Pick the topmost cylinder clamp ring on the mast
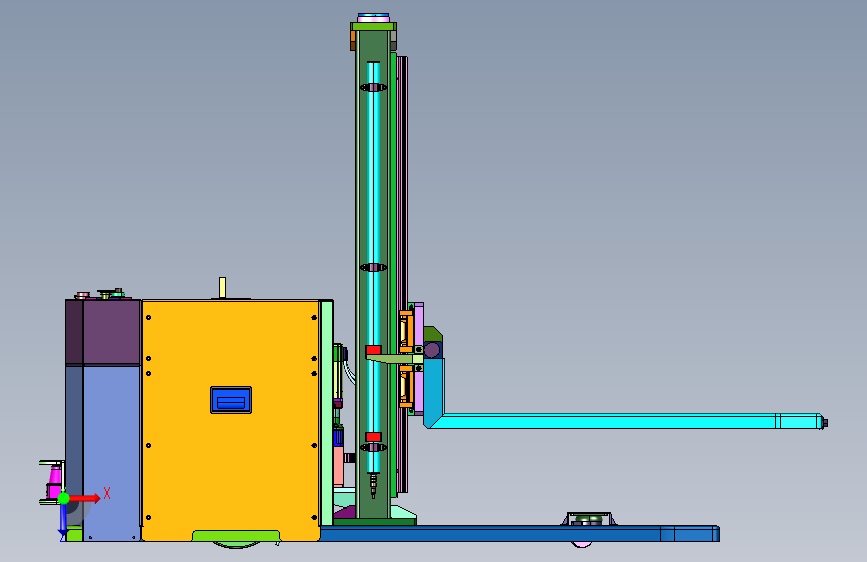The image size is (867, 562). 373,87
